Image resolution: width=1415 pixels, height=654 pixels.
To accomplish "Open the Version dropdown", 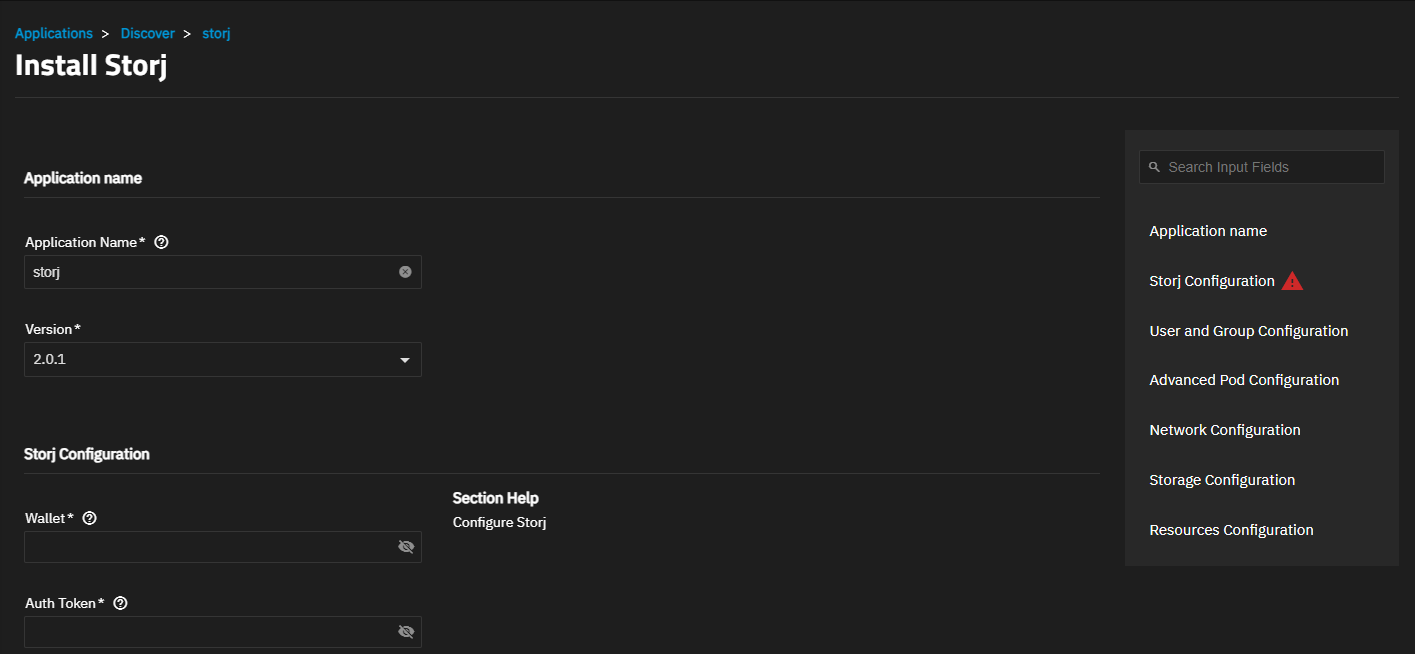I will click(223, 360).
